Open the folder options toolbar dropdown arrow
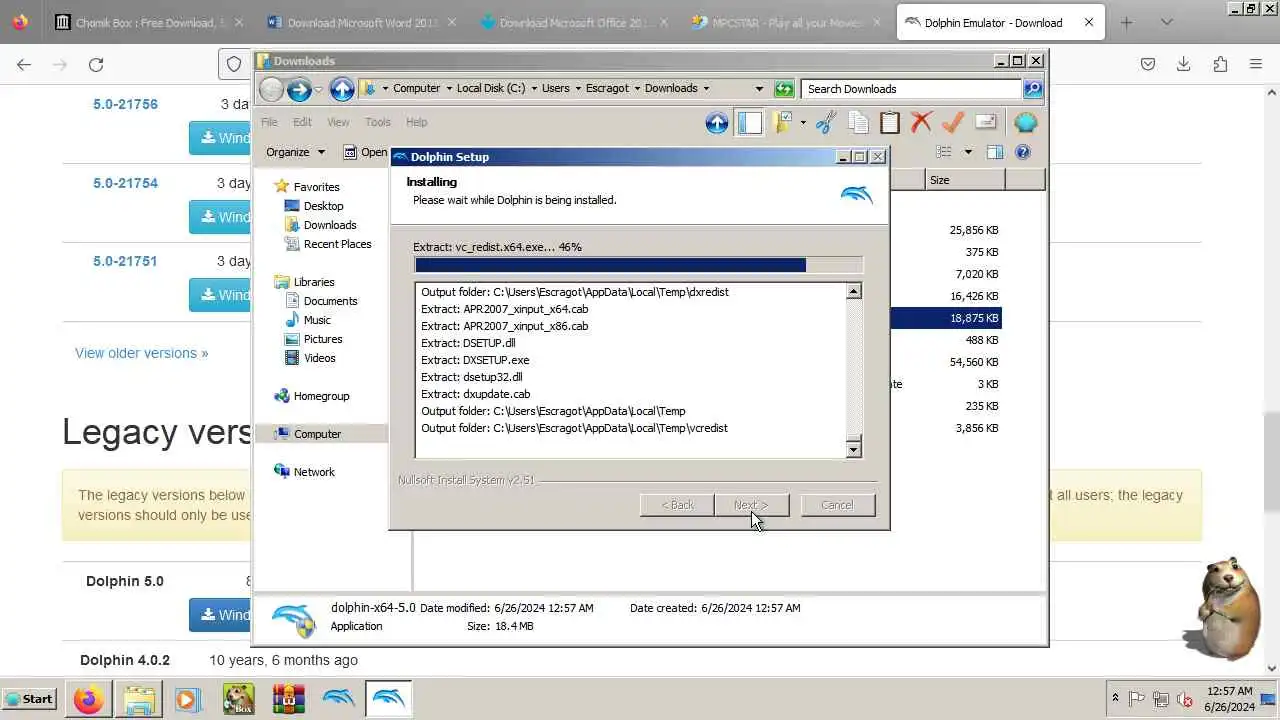1280x720 pixels. [x=802, y=122]
